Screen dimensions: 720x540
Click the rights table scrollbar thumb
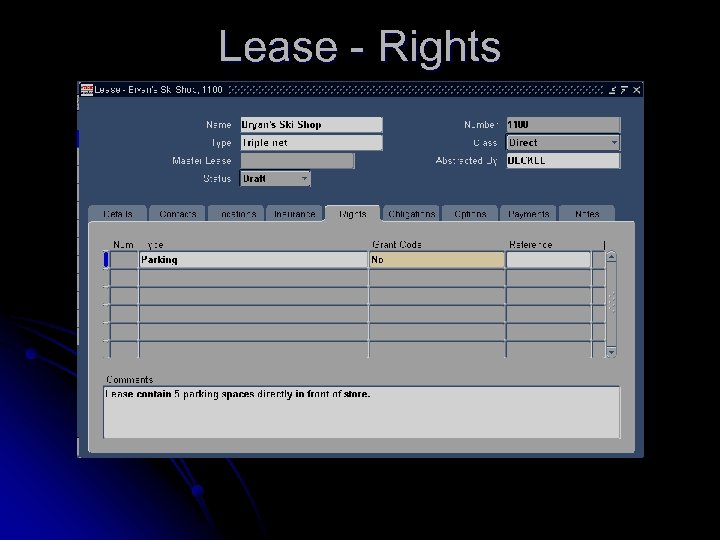pos(611,303)
